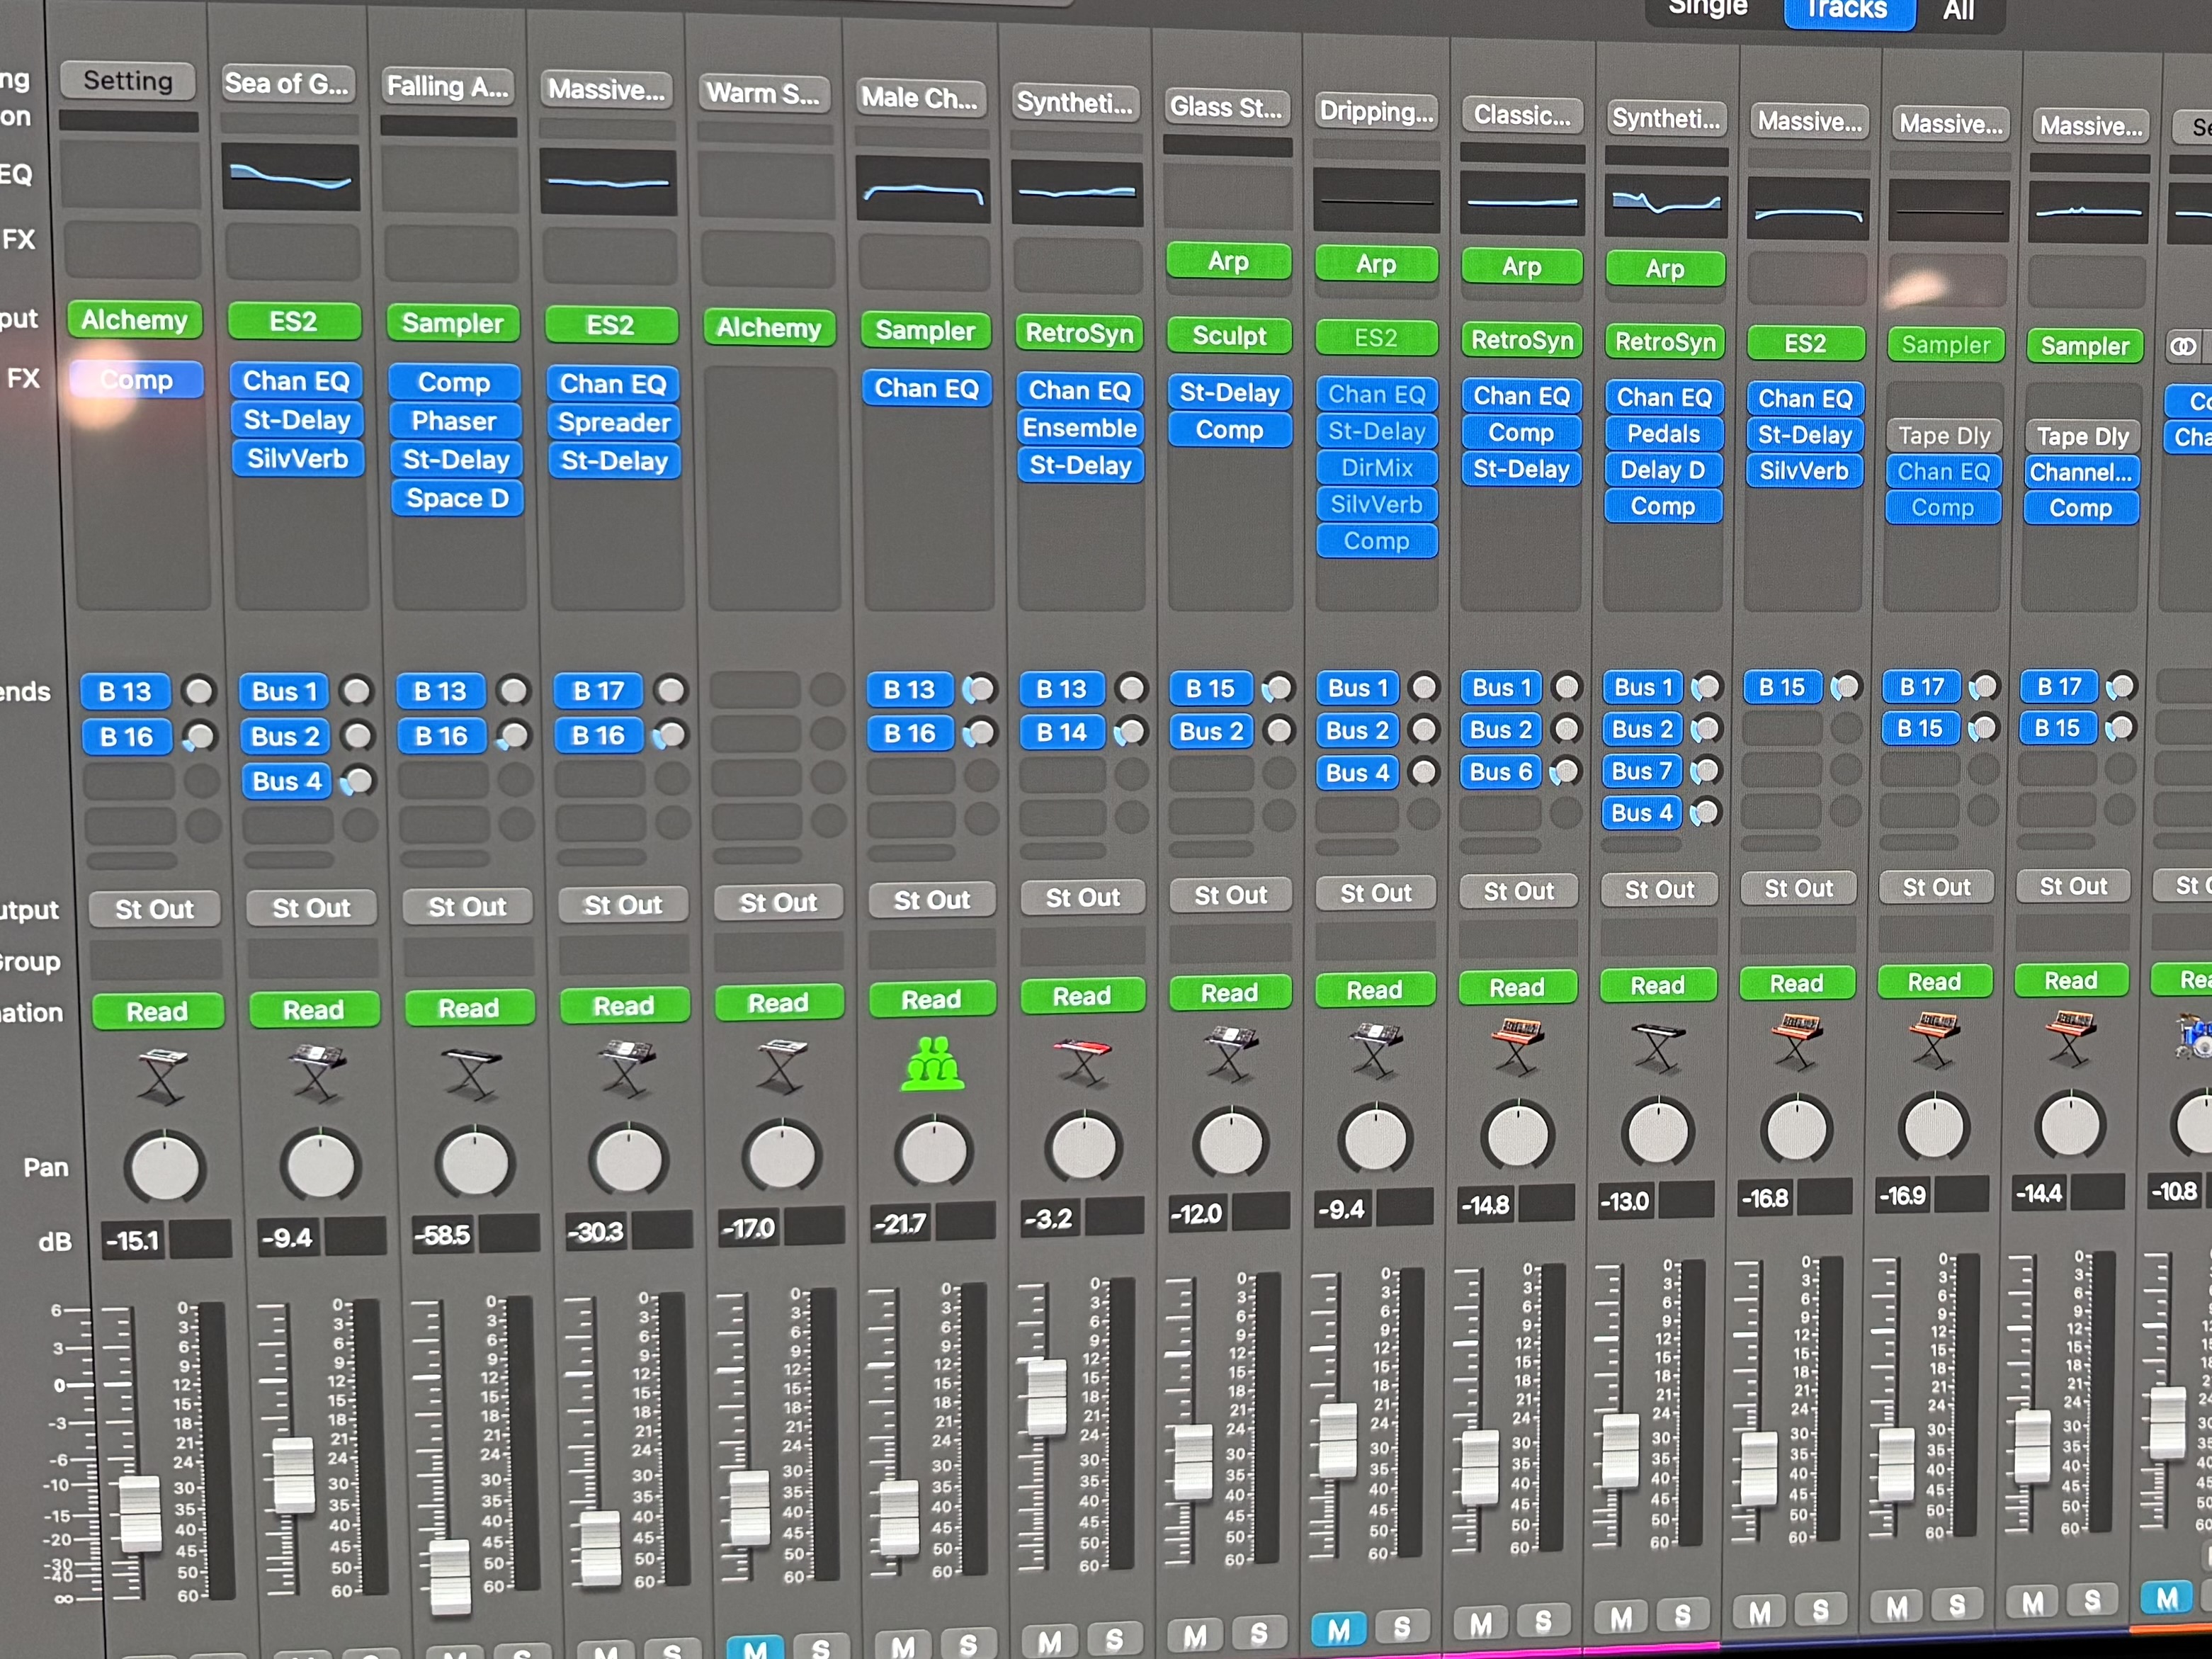Open the Male Ch... EQ curve thumbnail
Viewport: 2212px width, 1659px height.
[x=922, y=190]
